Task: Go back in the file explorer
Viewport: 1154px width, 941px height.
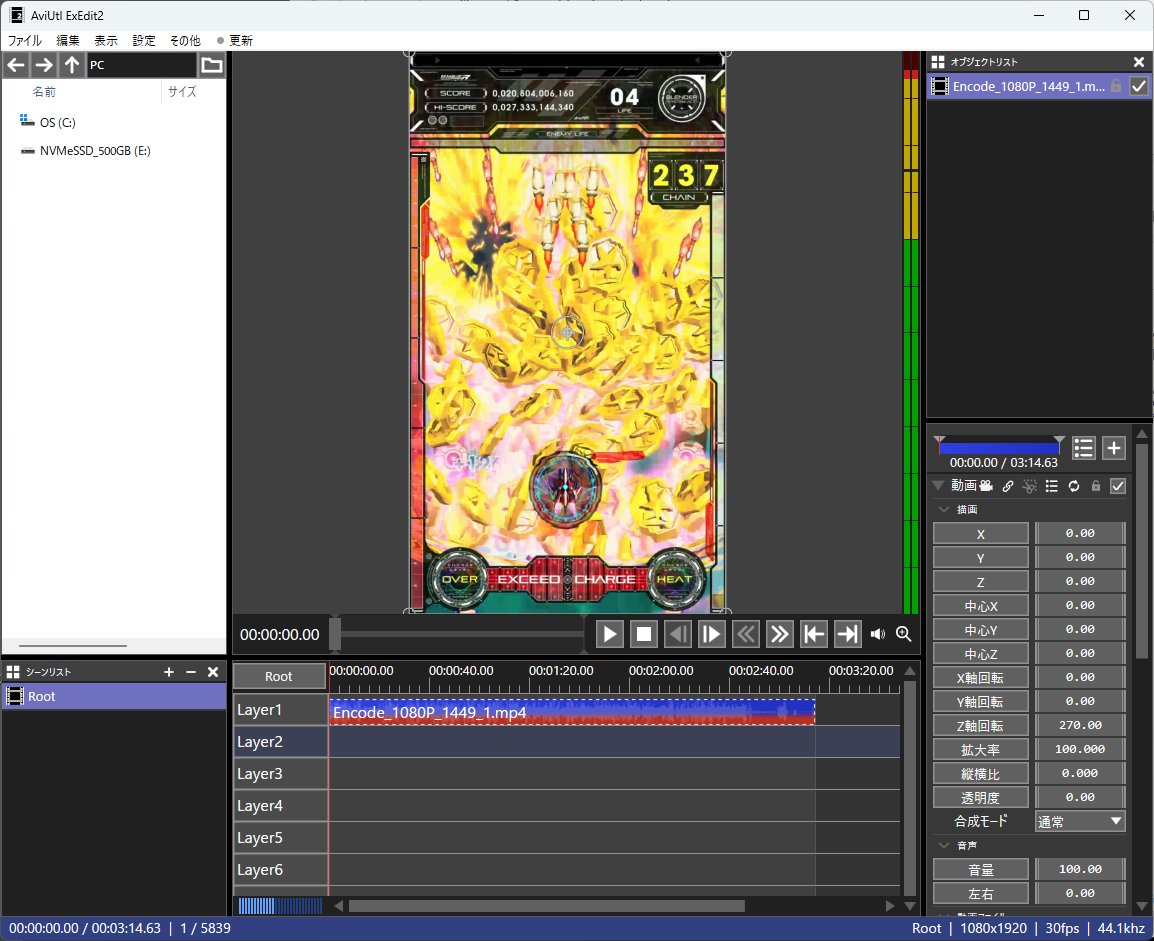Action: click(x=16, y=65)
